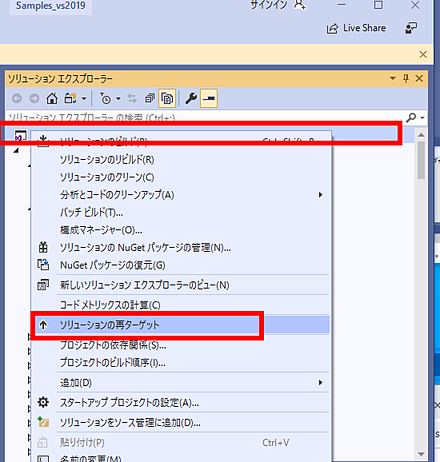Click the scroll up arrow in Solution Explorer

click(x=421, y=135)
